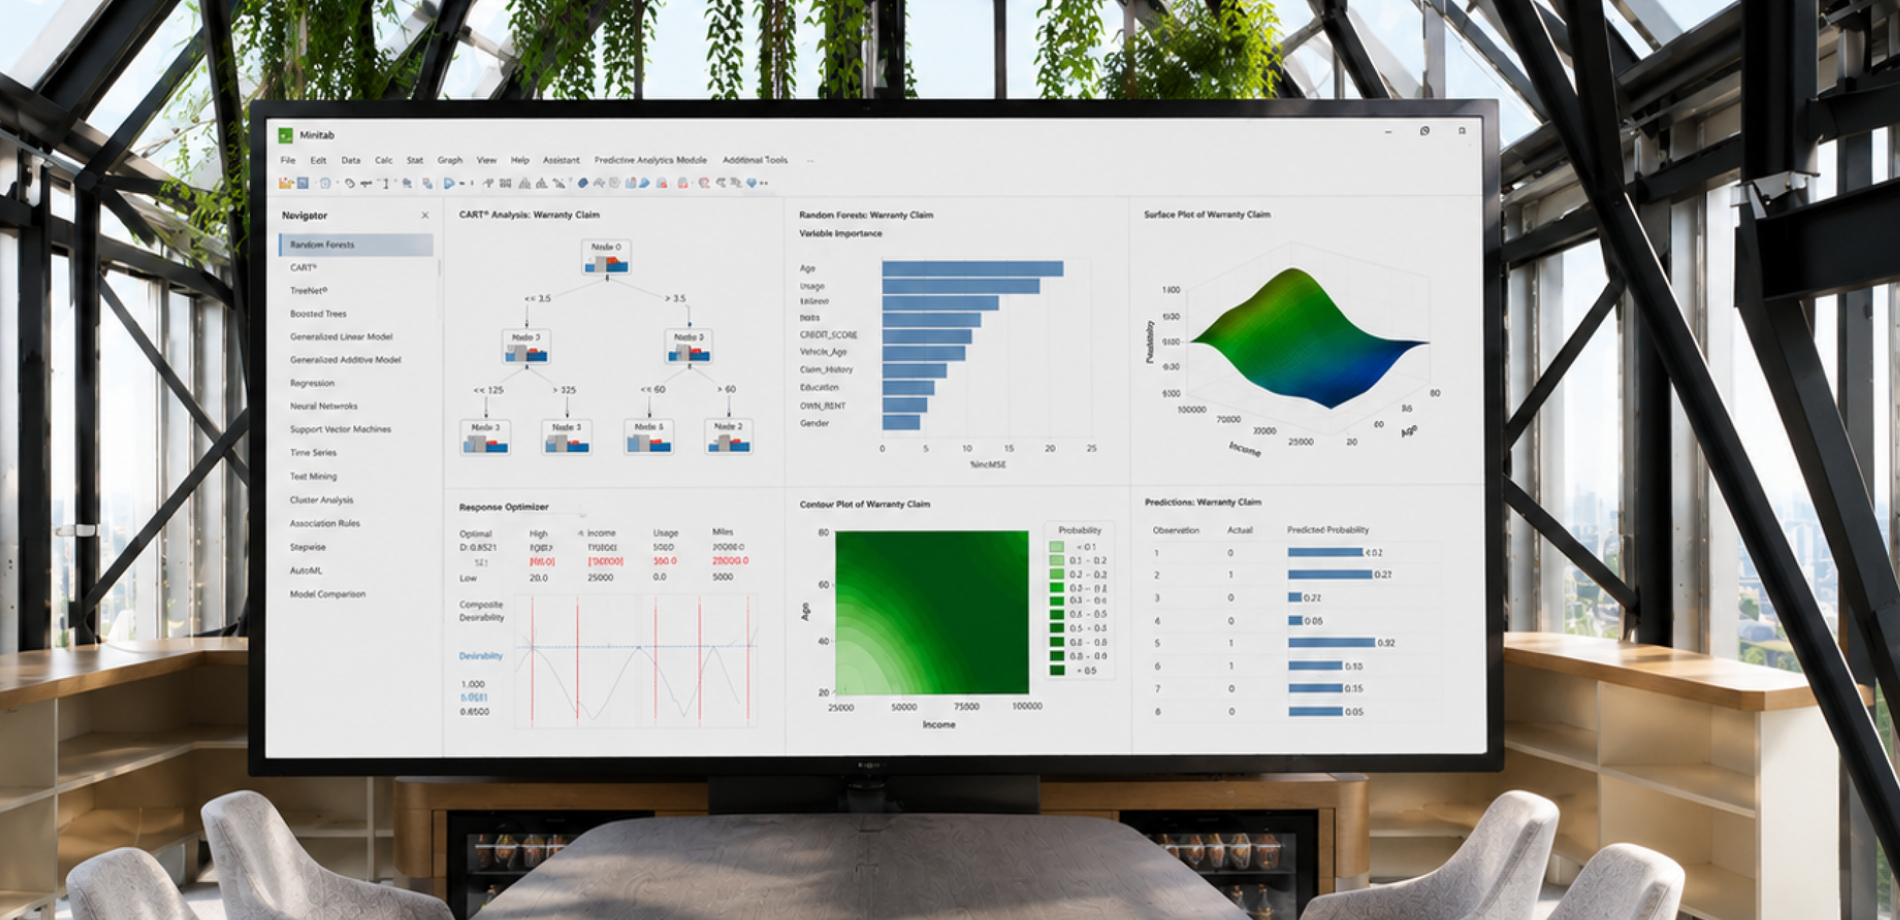This screenshot has height=920, width=1900.
Task: Select Text Mining in the Navigator
Action: (x=313, y=476)
